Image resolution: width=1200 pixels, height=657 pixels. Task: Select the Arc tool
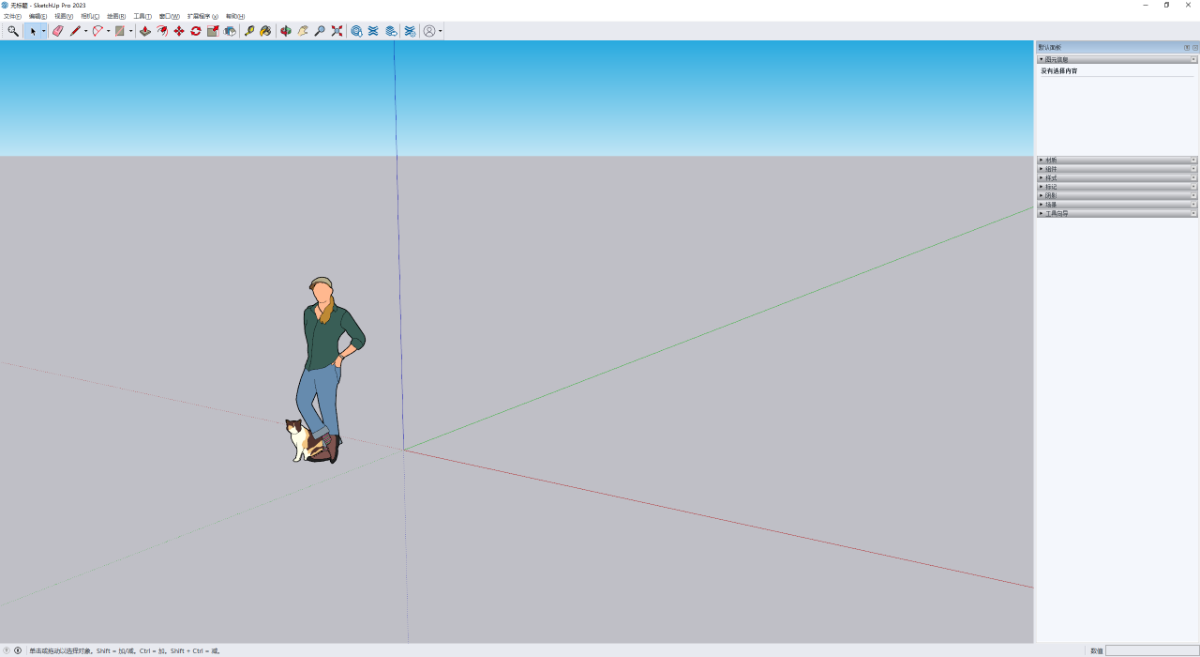pyautogui.click(x=98, y=31)
